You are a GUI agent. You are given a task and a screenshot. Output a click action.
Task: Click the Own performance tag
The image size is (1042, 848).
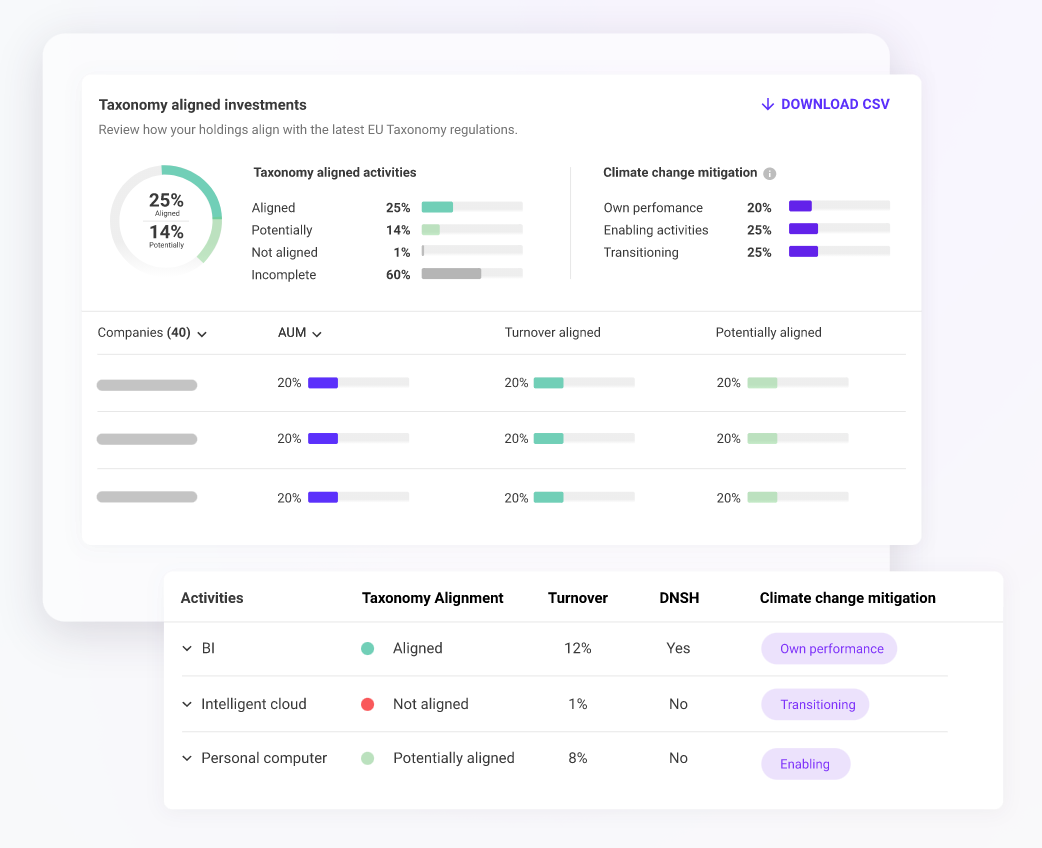[x=829, y=649]
